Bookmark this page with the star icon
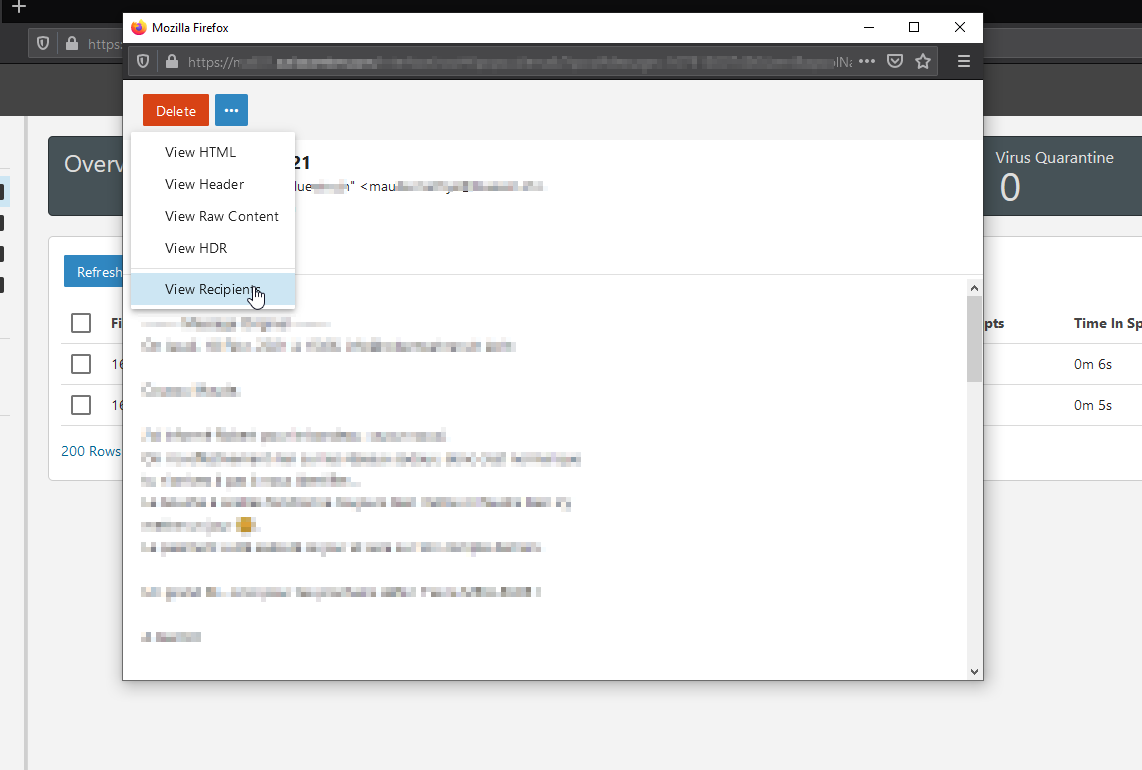The height and width of the screenshot is (770, 1142). 923,62
